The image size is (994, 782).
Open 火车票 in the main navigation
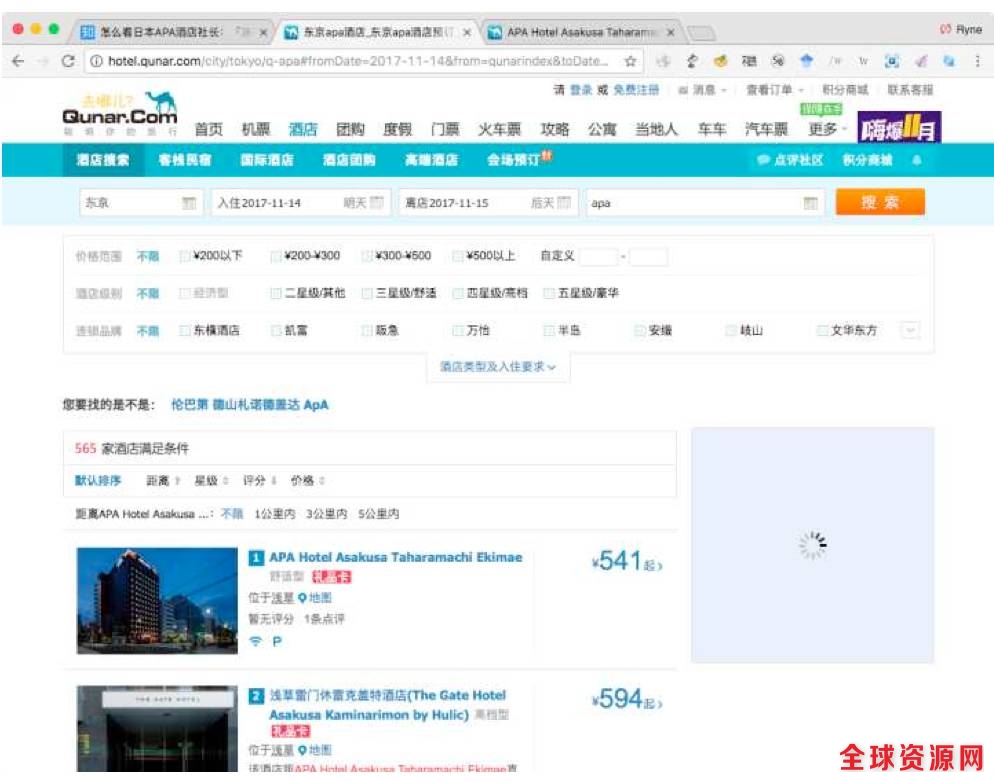500,129
